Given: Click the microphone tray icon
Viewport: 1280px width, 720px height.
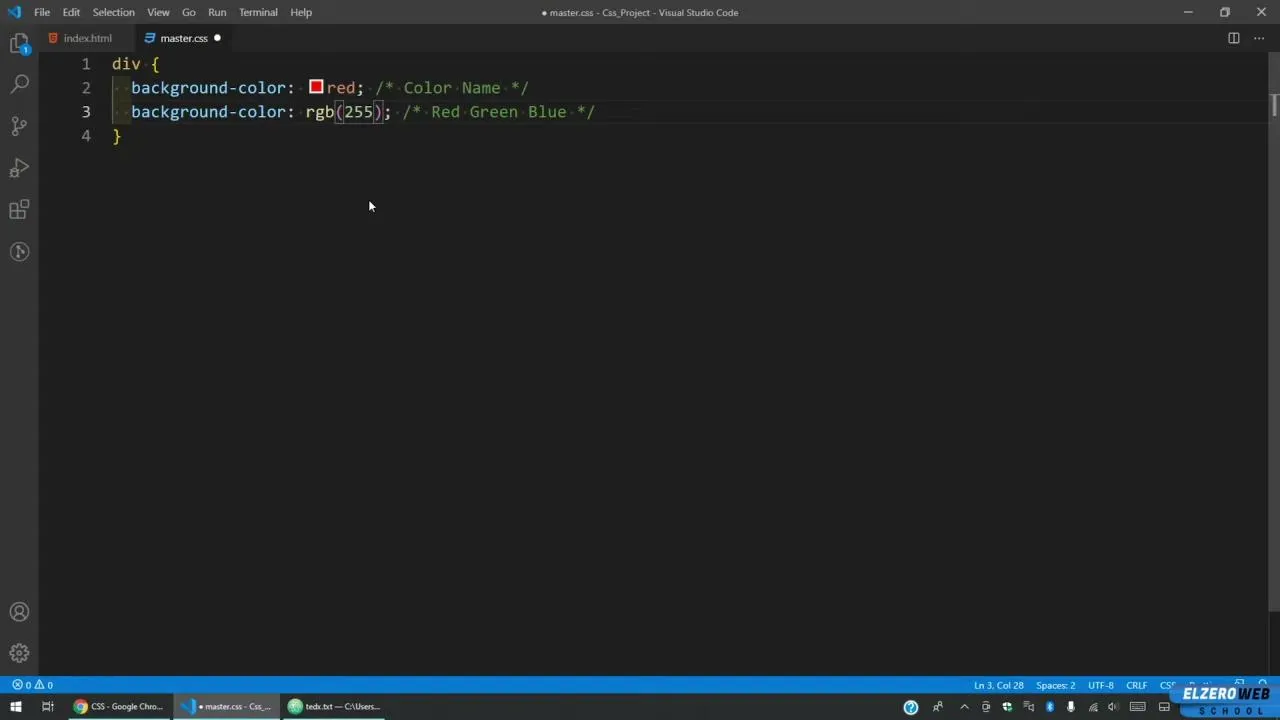Looking at the screenshot, I should pyautogui.click(x=1071, y=707).
